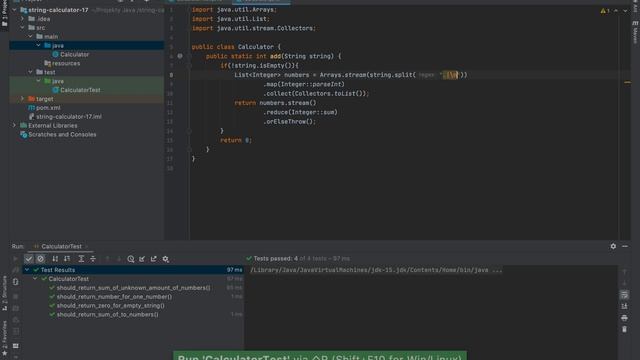
Task: Collapse CalculatorTest node in results
Action: click(35, 279)
